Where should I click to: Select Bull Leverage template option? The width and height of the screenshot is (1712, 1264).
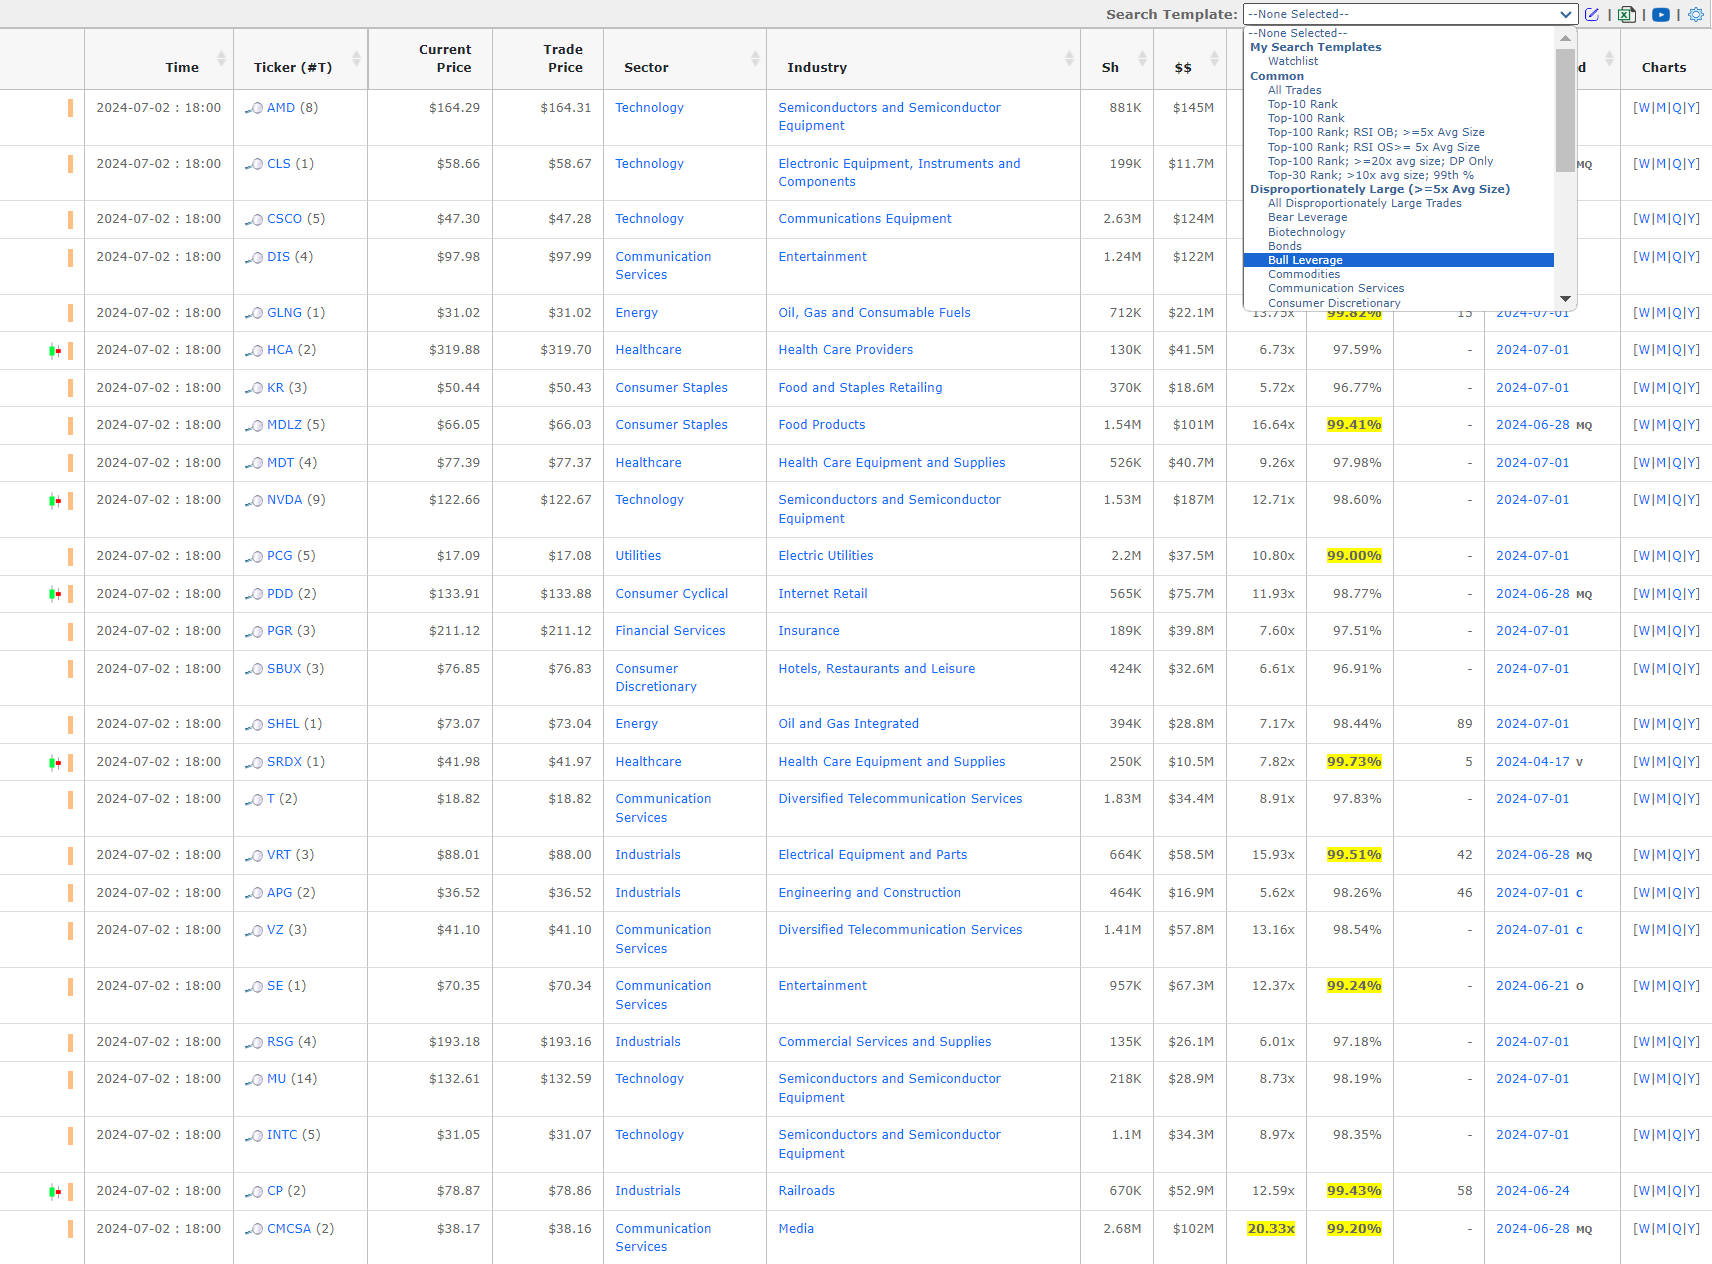pyautogui.click(x=1398, y=260)
